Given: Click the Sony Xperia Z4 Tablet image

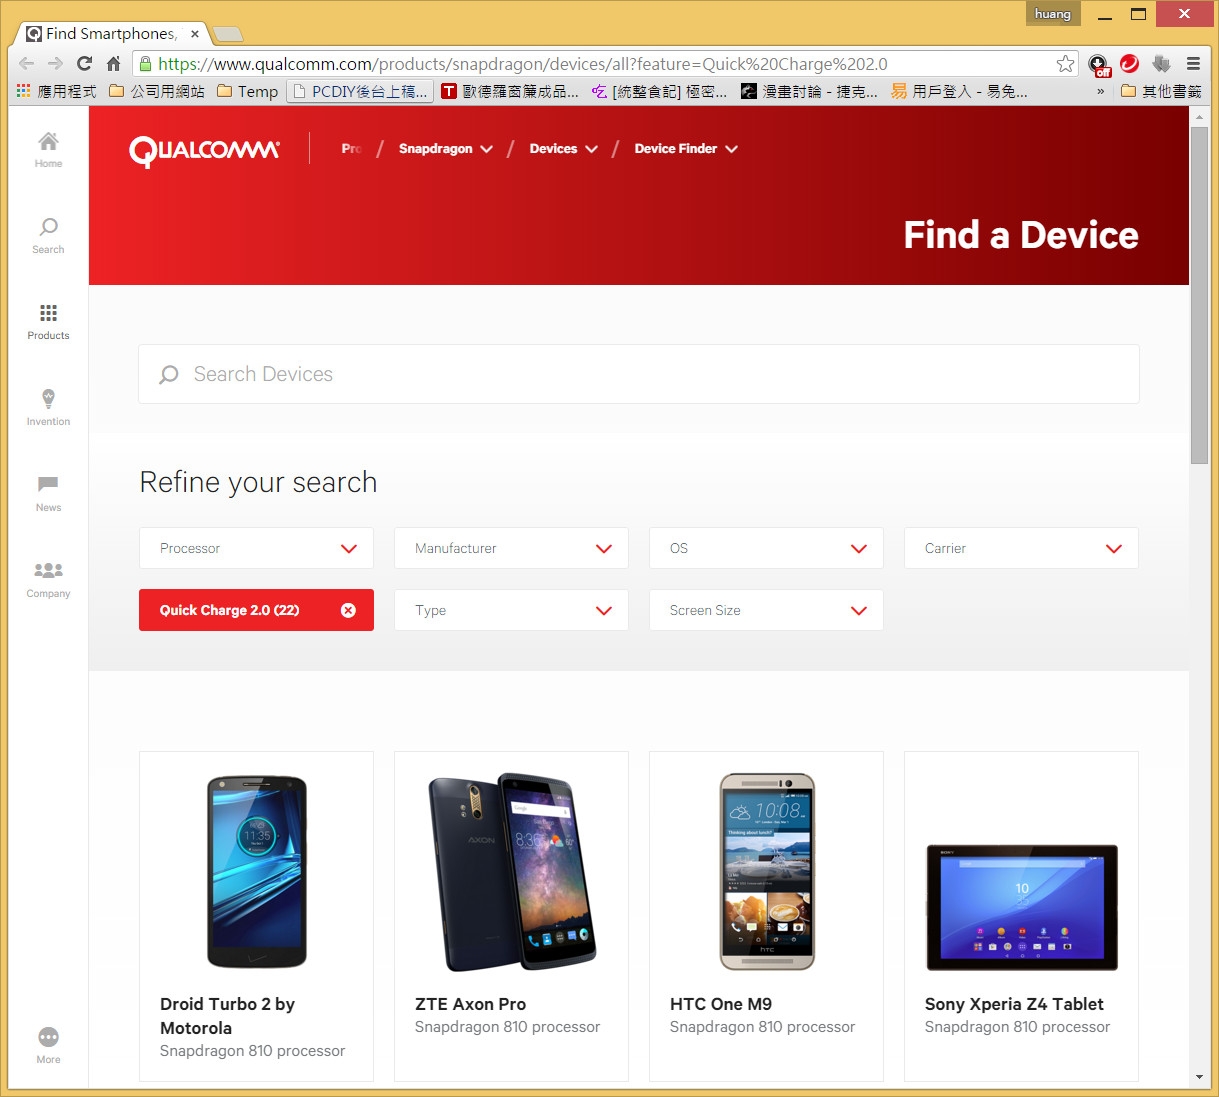Looking at the screenshot, I should tap(1022, 908).
